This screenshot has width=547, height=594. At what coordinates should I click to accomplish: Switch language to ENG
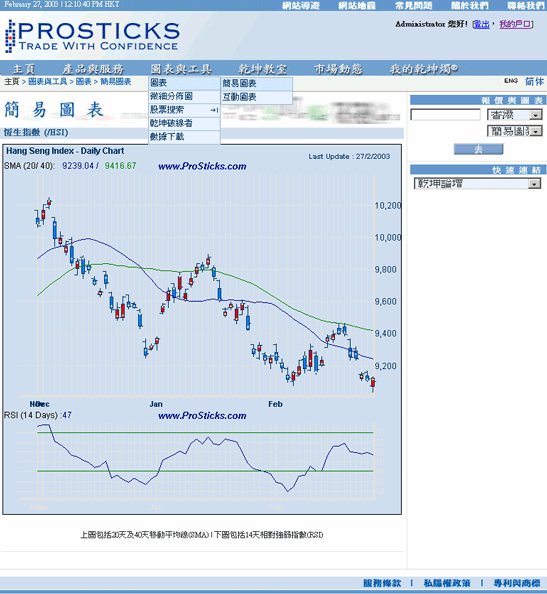click(511, 81)
